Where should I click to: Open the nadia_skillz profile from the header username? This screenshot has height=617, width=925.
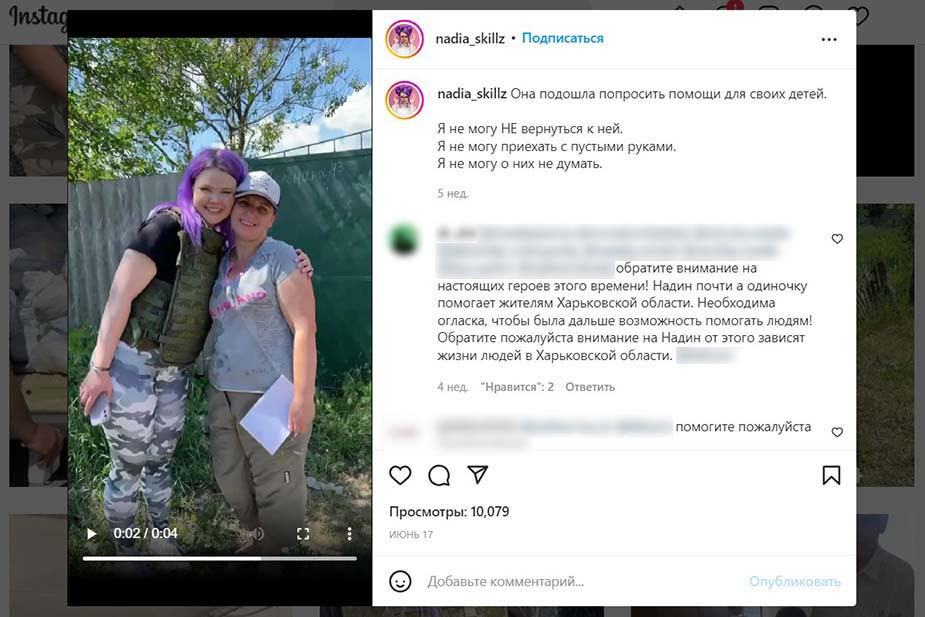pos(470,39)
